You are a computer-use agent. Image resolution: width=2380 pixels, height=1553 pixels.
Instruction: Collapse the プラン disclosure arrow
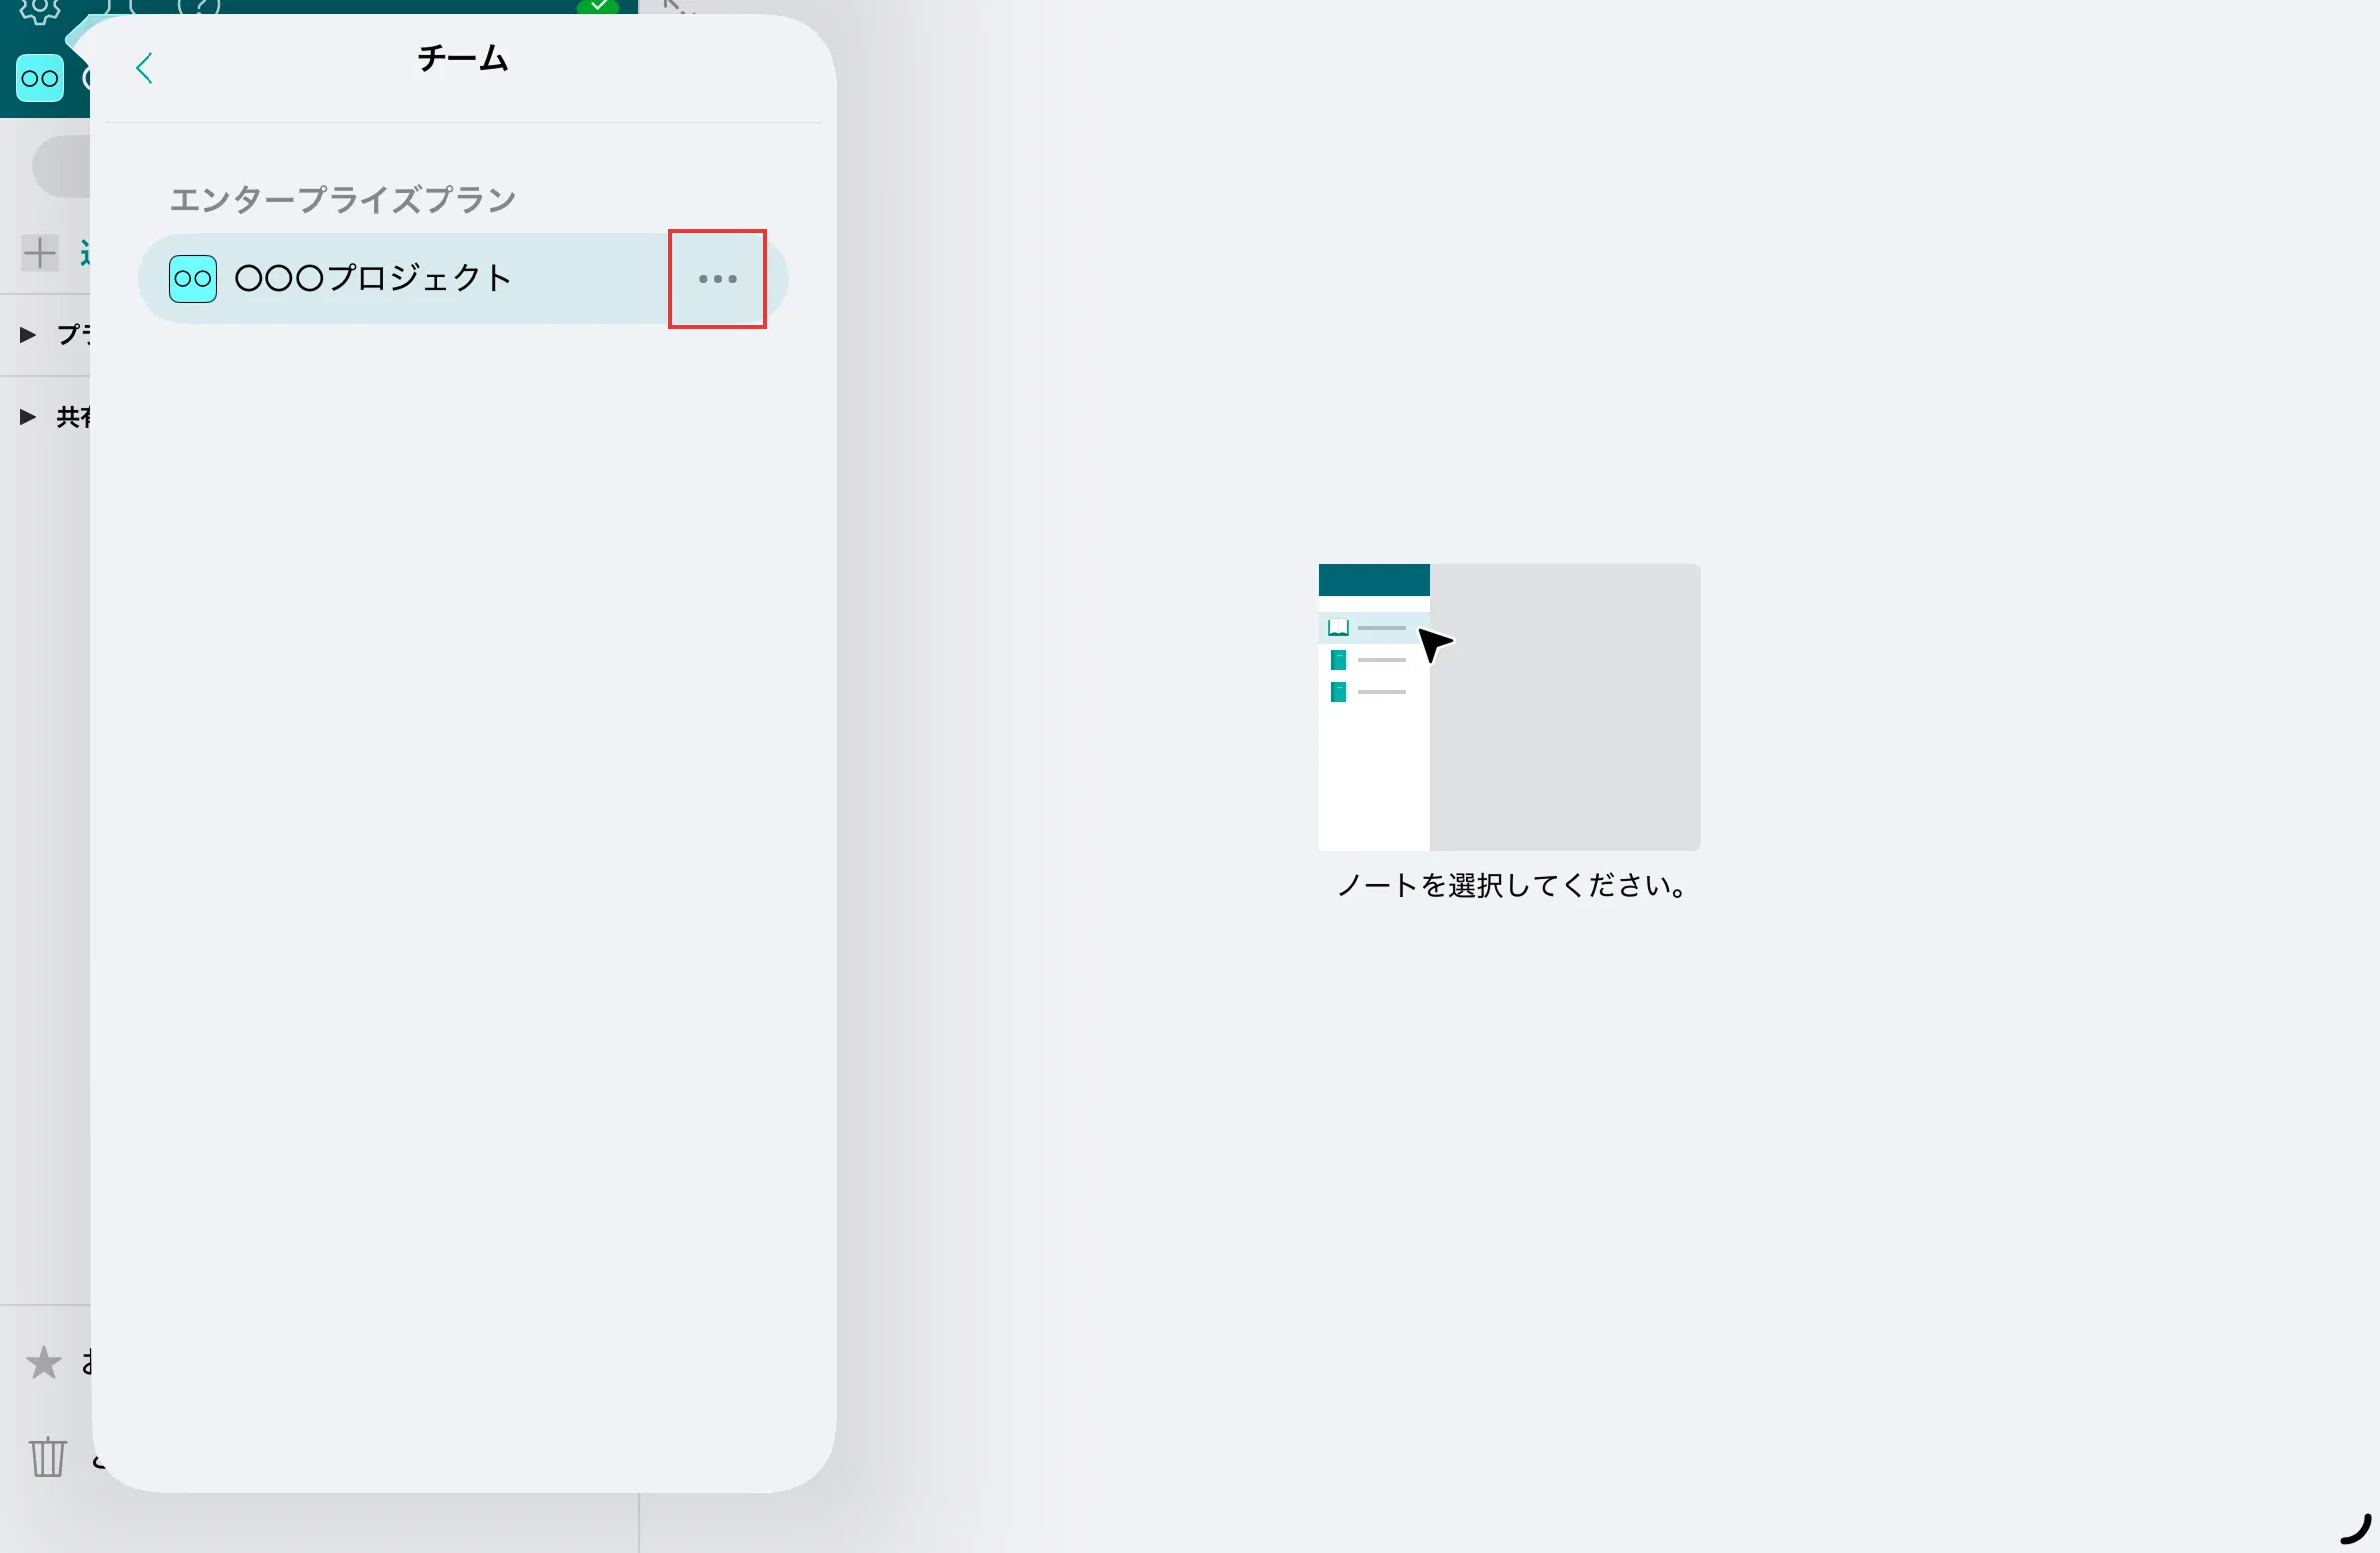click(x=25, y=334)
